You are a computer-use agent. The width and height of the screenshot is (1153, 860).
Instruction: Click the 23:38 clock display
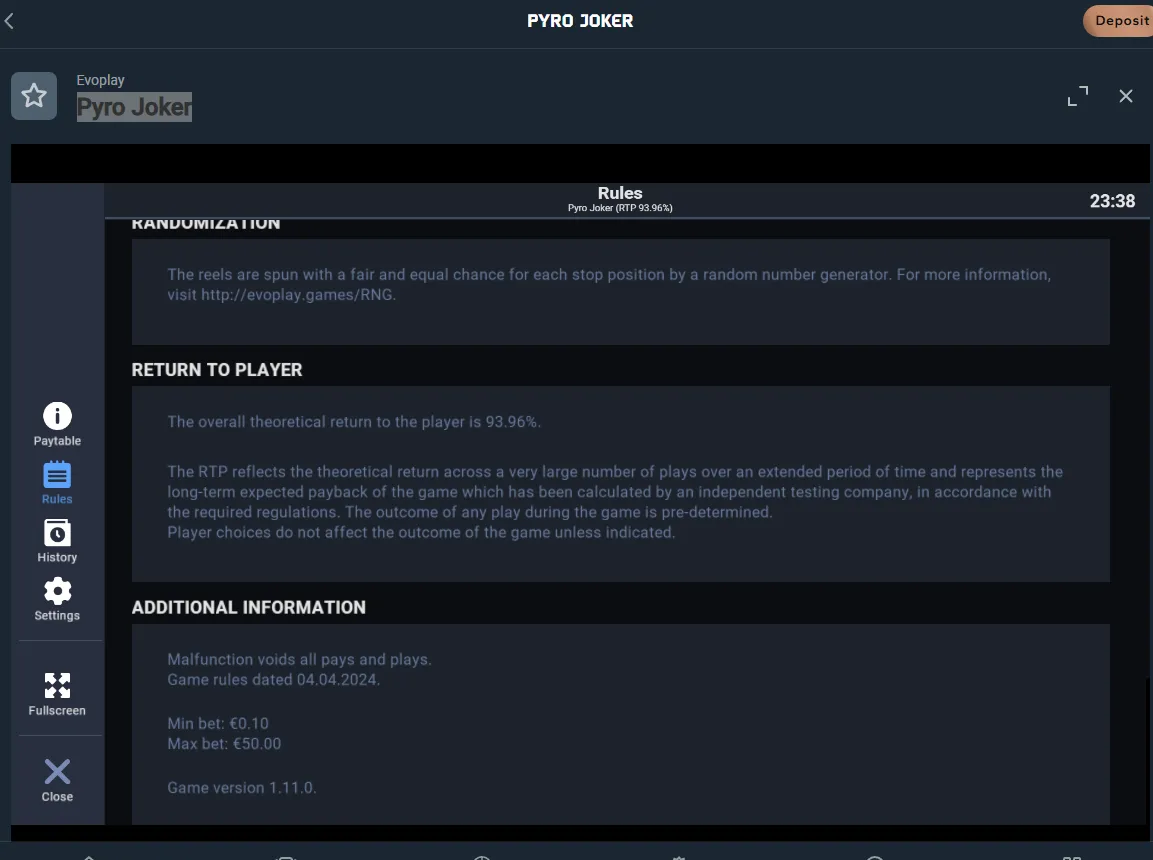click(1112, 201)
